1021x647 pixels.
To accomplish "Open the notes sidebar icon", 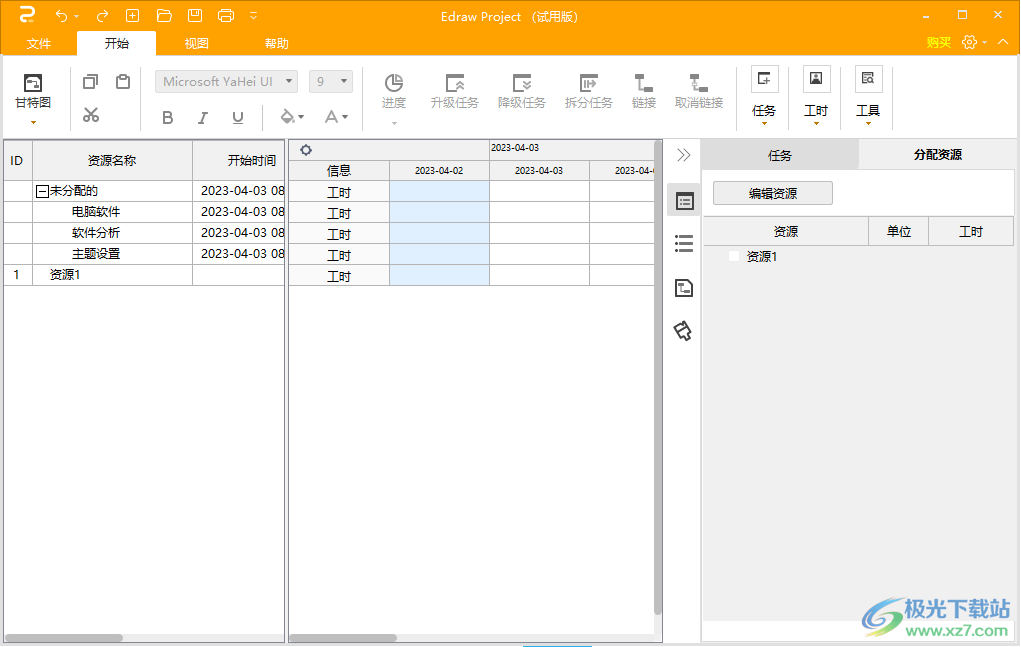I will tap(684, 288).
